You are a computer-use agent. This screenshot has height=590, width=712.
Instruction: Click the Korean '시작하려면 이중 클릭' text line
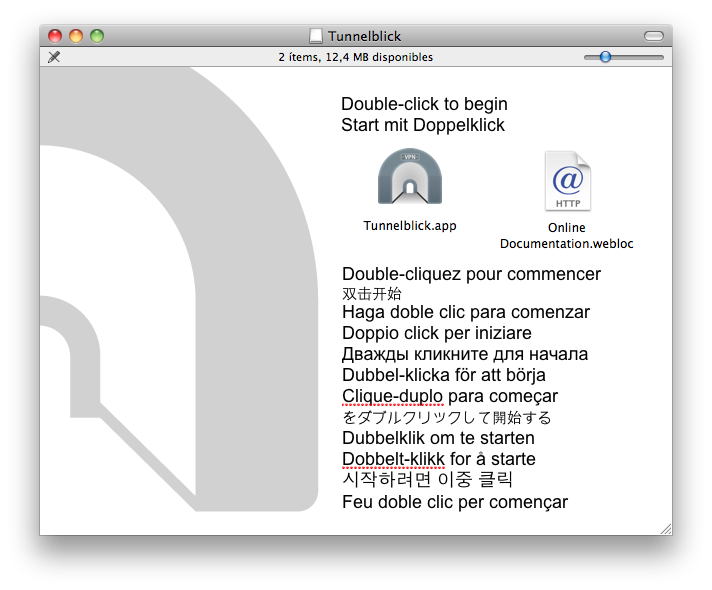click(x=427, y=480)
